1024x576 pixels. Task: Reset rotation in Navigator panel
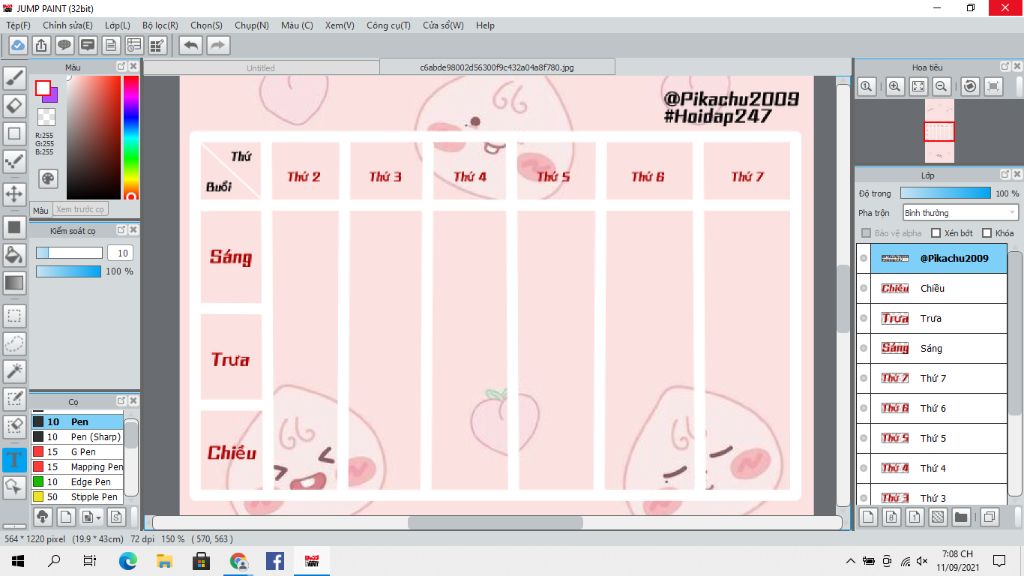[970, 86]
